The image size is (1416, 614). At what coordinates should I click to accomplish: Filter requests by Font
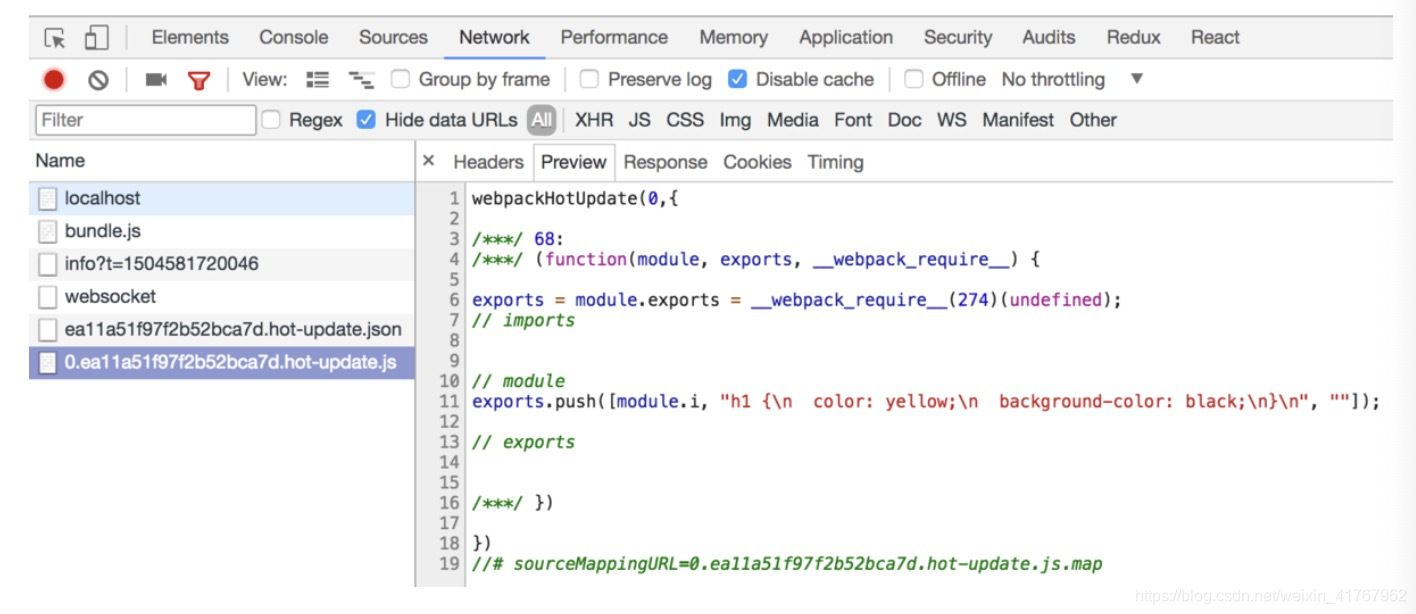point(853,120)
